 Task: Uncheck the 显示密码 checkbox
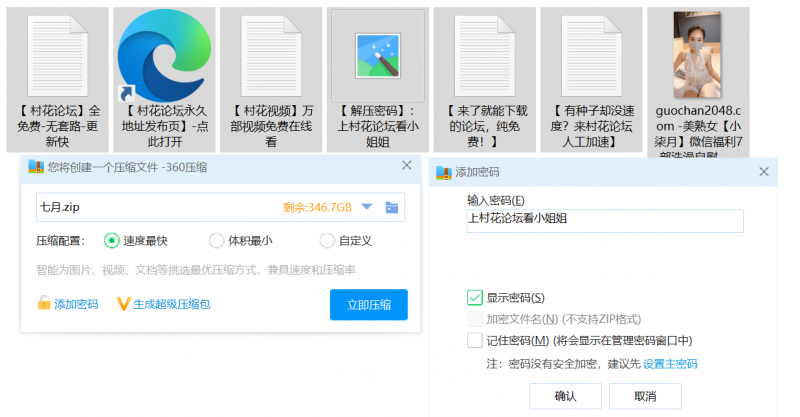(475, 297)
